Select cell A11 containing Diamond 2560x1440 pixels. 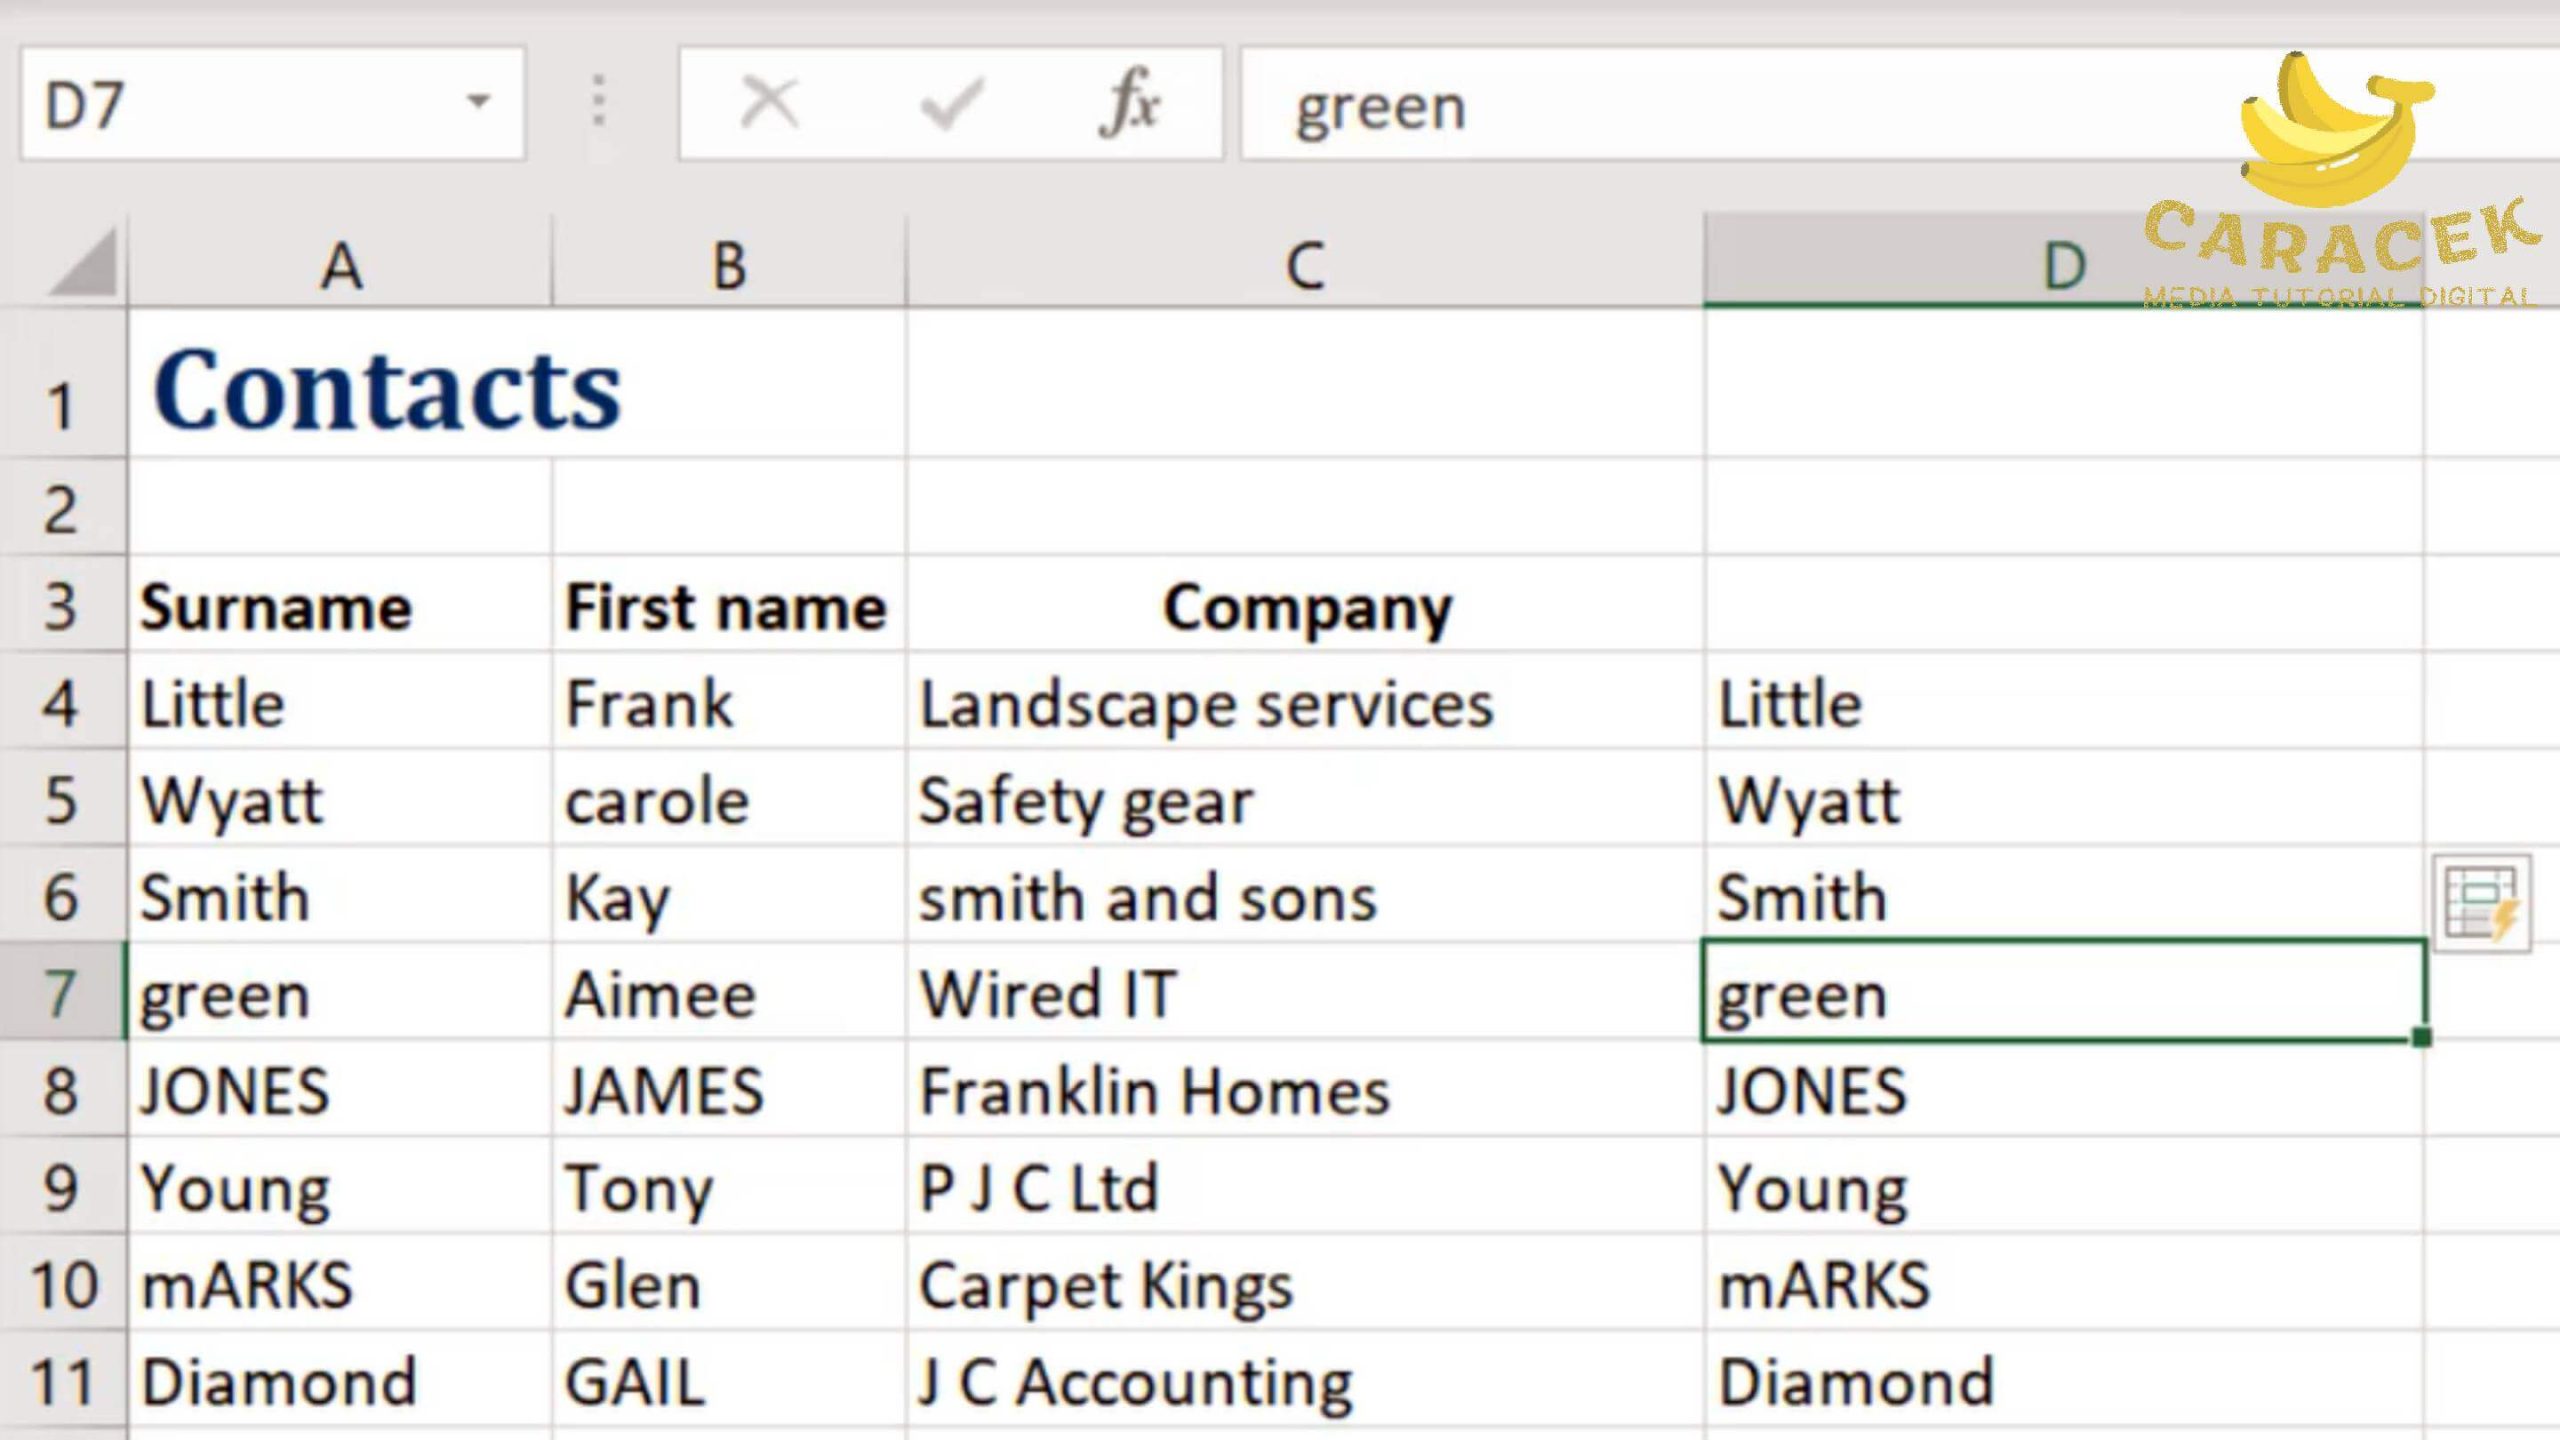coord(340,1379)
